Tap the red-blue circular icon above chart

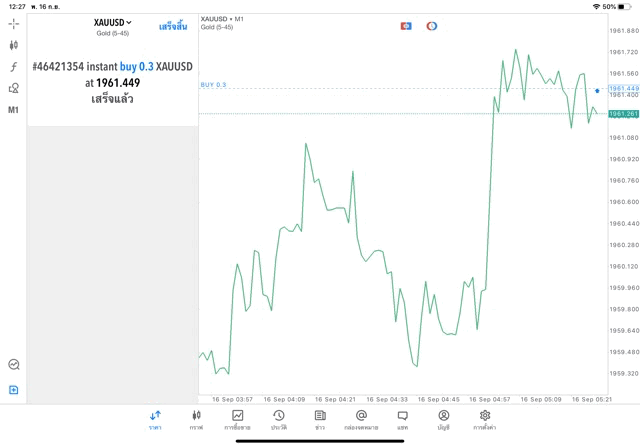click(432, 26)
